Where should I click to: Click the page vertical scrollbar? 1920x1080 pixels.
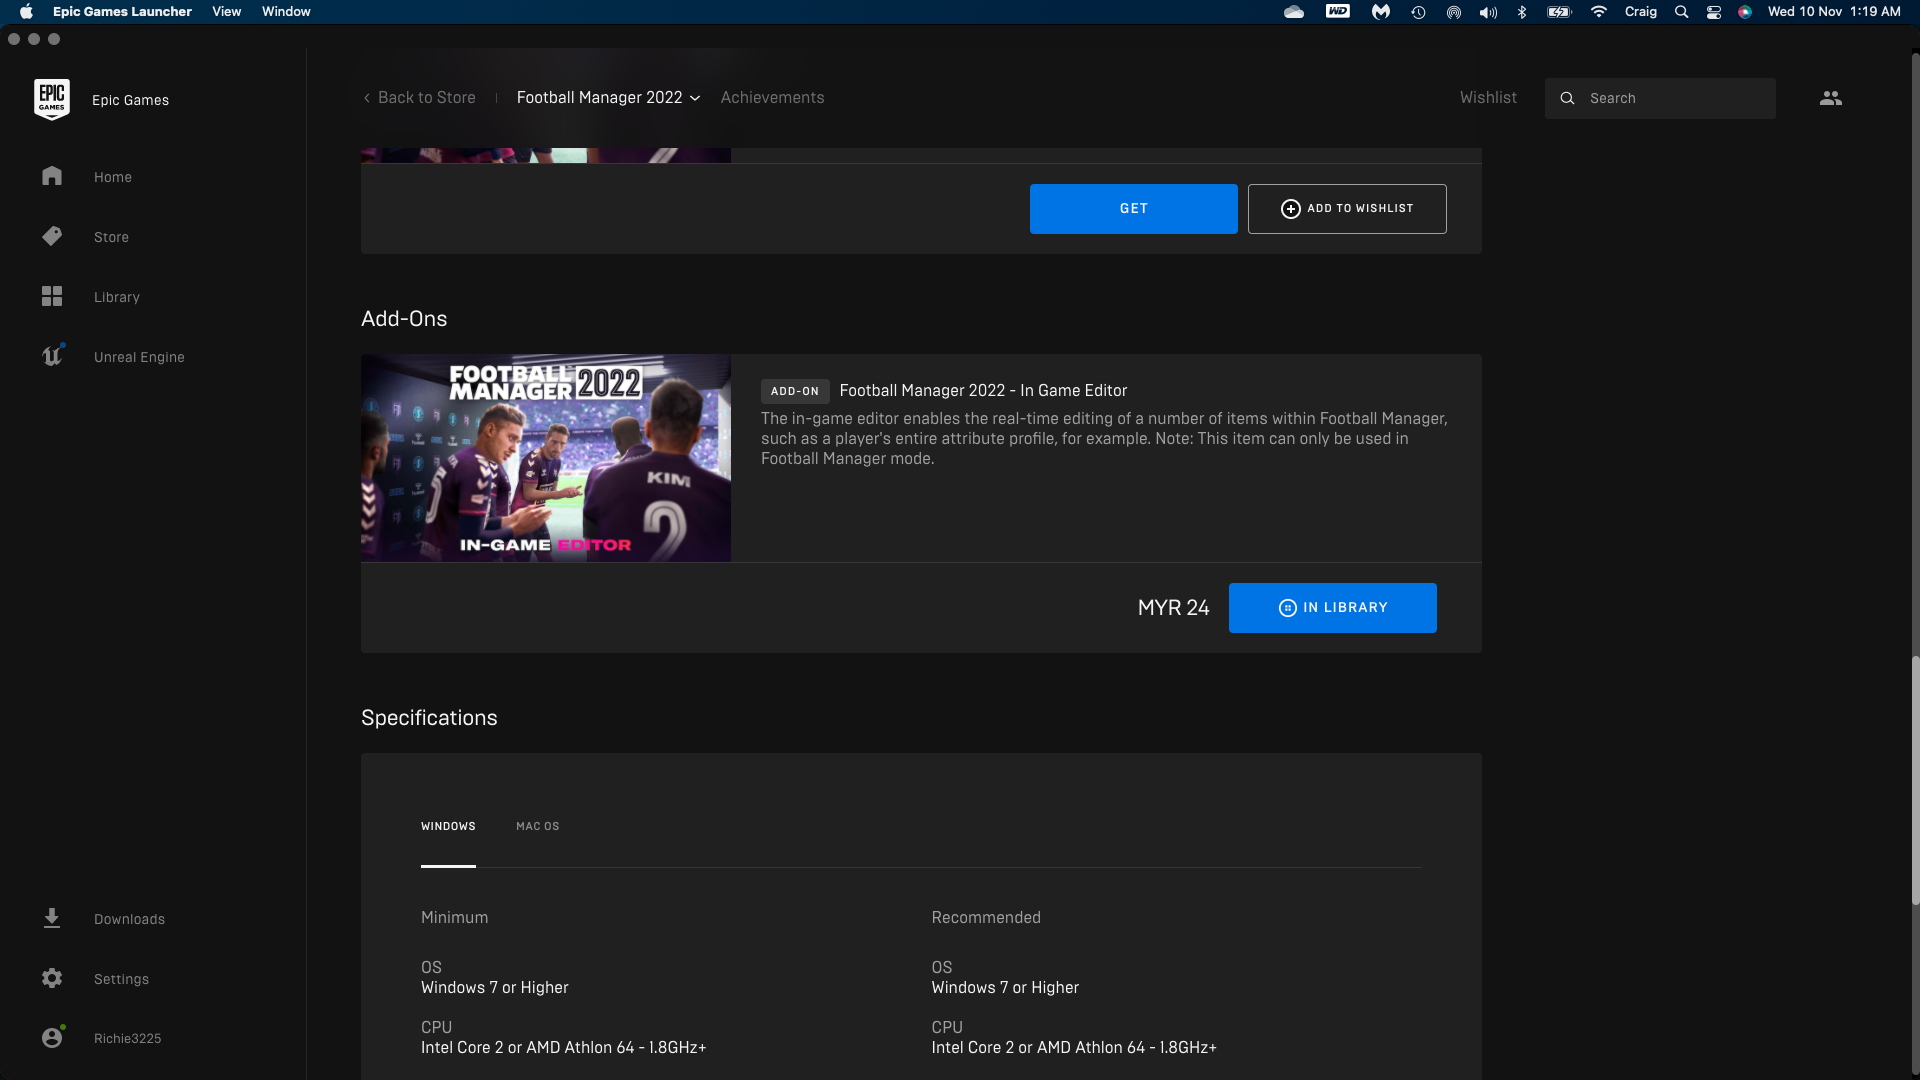point(1915,780)
